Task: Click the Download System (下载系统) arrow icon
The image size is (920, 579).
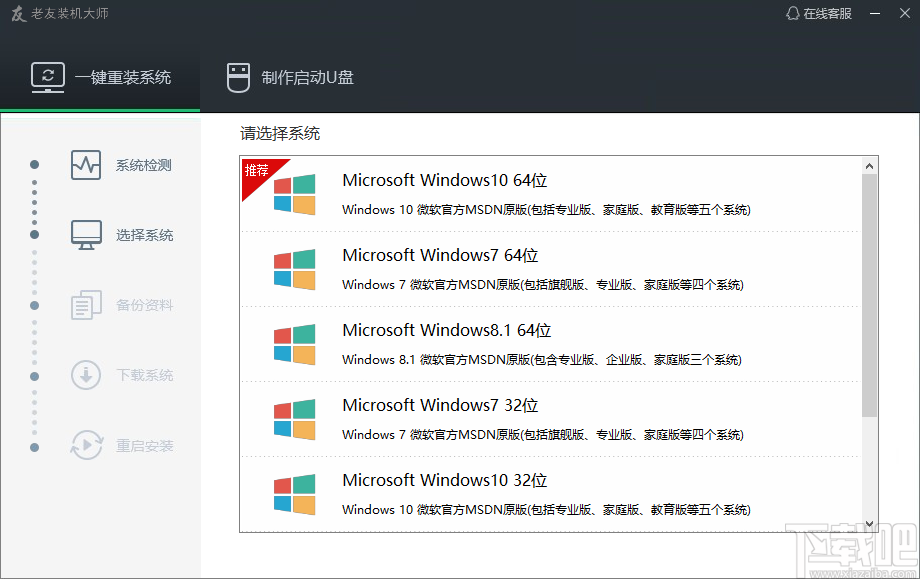Action: [86, 375]
